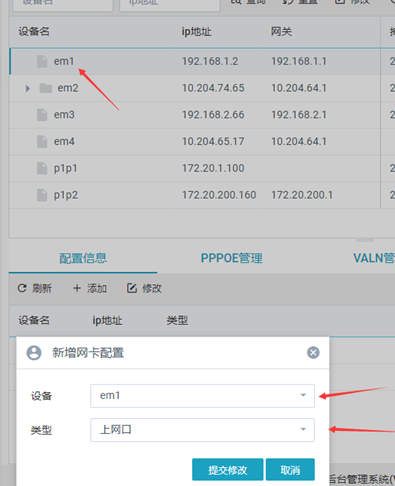Click the file icon beside p1p1
This screenshot has width=395, height=486.
(42, 168)
